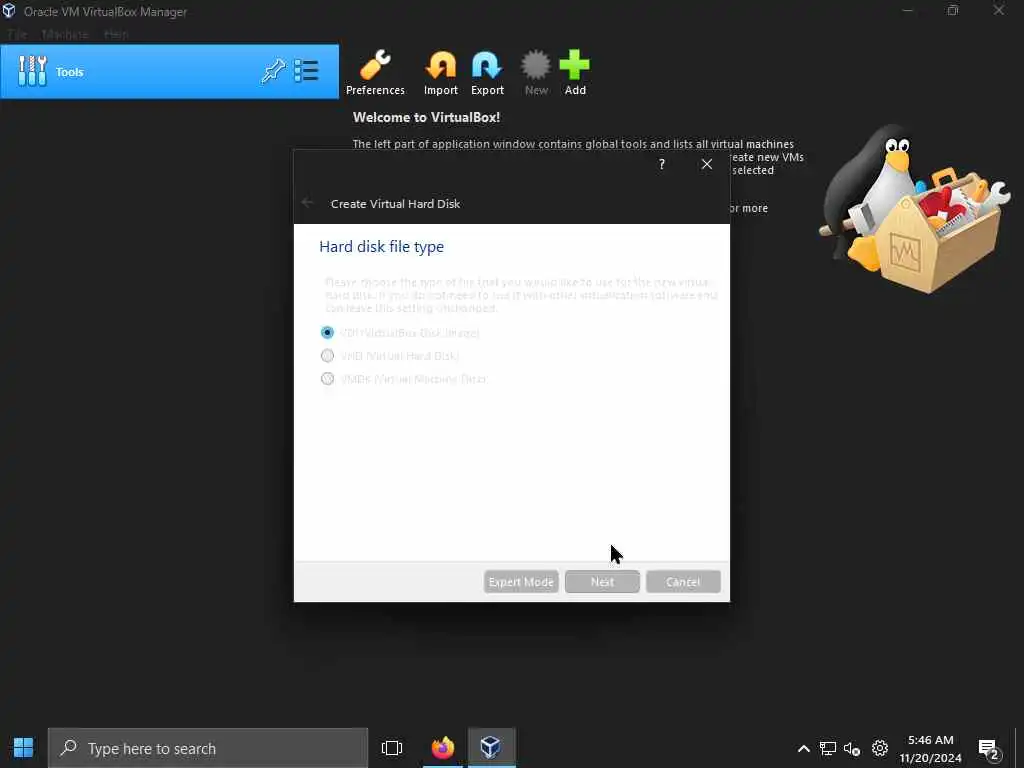Click the pin icon in Tools panel
The height and width of the screenshot is (768, 1024).
(x=273, y=71)
